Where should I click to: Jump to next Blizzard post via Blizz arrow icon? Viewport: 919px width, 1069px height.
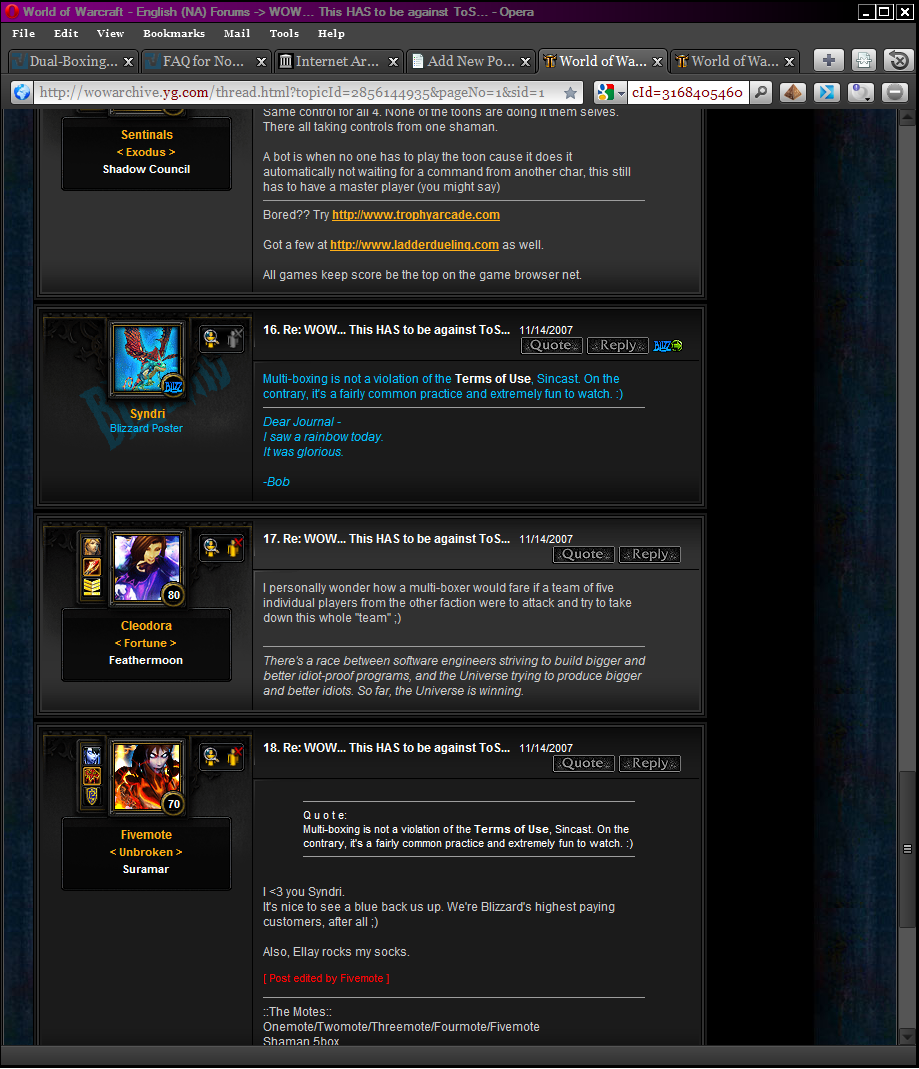[x=668, y=346]
